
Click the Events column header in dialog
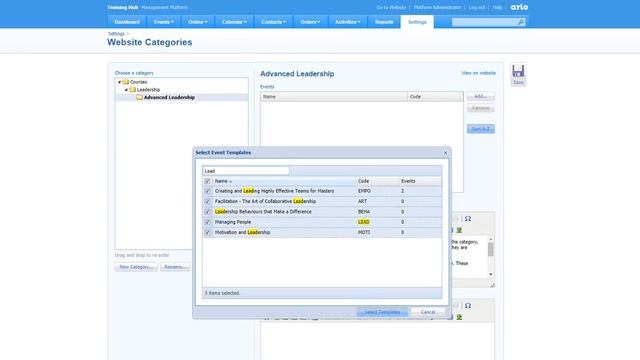pos(420,181)
